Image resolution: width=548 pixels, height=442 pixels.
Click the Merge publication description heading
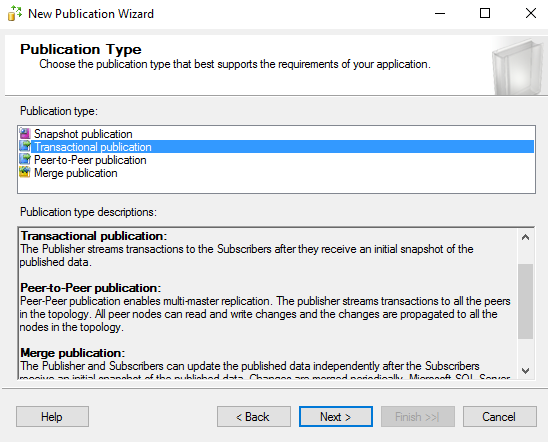72,353
